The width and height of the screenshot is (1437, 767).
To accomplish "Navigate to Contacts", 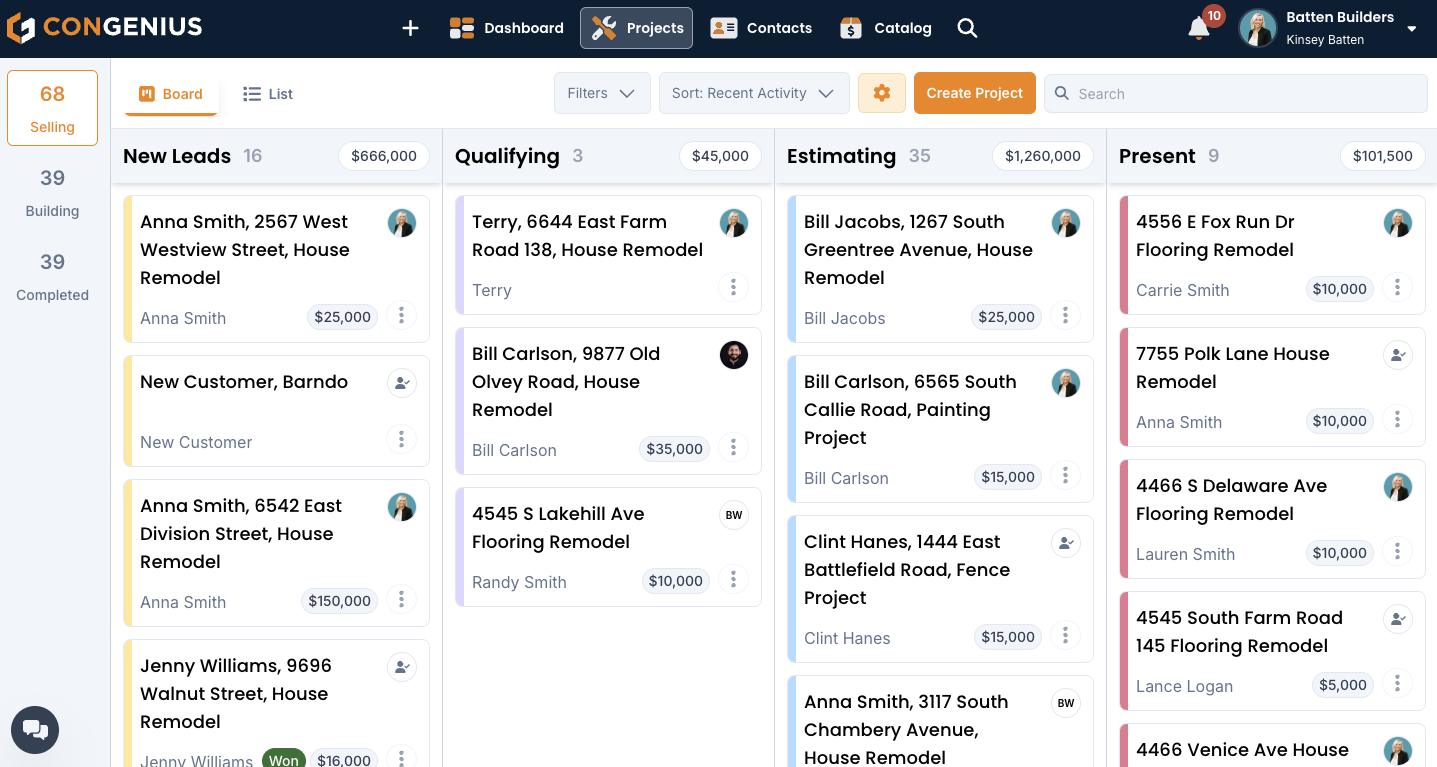I will pyautogui.click(x=761, y=28).
